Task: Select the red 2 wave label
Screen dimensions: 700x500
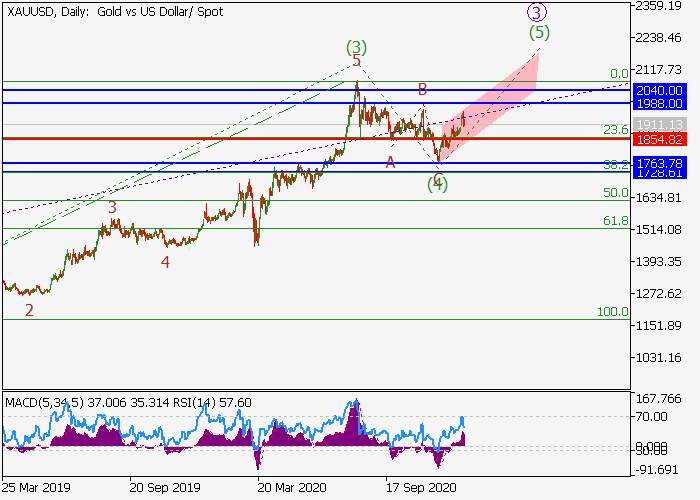Action: coord(29,310)
